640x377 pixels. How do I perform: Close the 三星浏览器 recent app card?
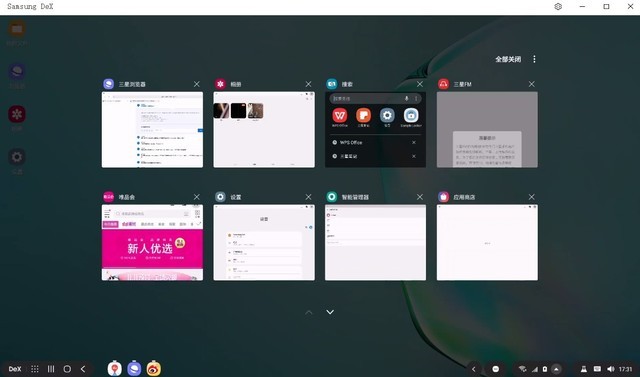tap(197, 84)
